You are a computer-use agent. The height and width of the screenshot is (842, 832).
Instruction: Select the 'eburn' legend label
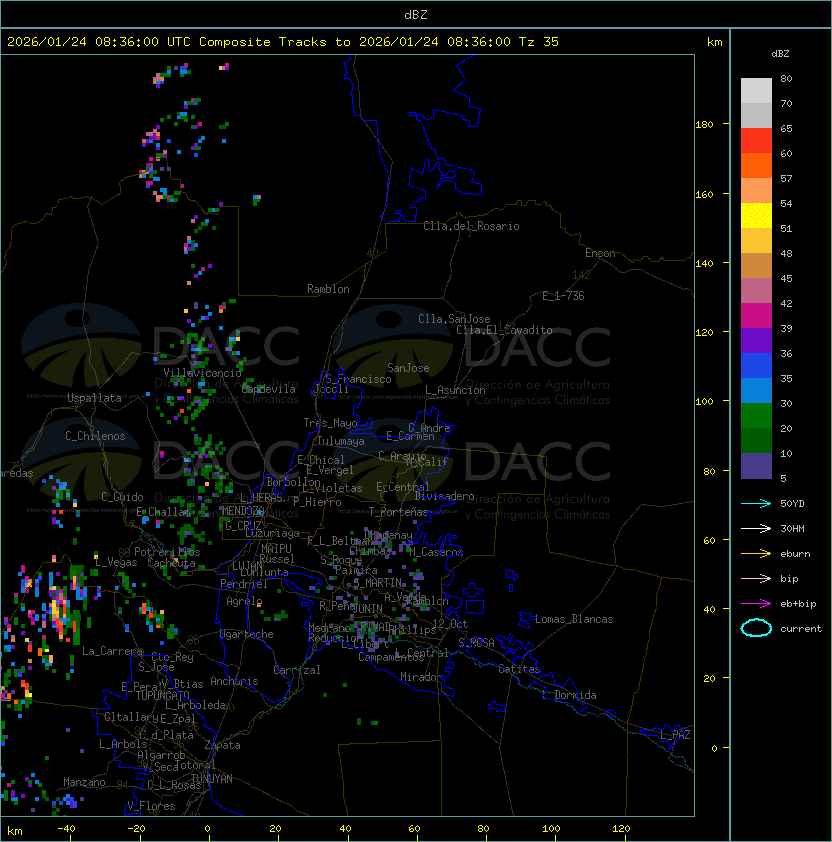click(x=795, y=554)
